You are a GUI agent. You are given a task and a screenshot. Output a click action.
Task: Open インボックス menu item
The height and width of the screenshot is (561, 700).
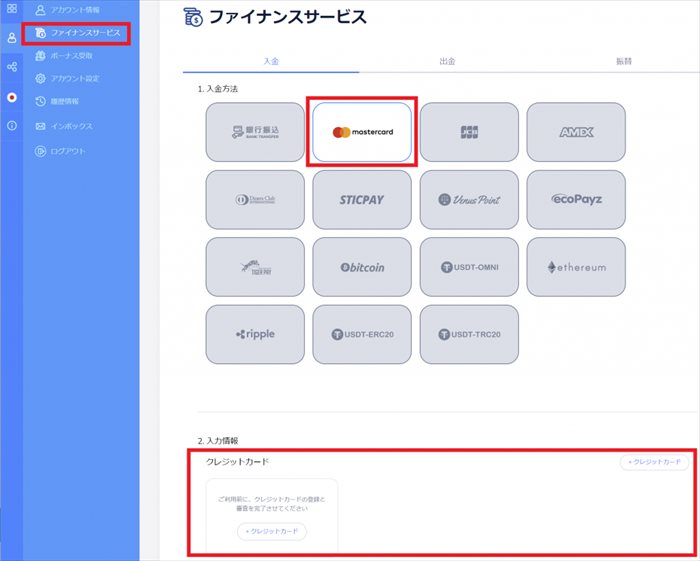click(64, 126)
